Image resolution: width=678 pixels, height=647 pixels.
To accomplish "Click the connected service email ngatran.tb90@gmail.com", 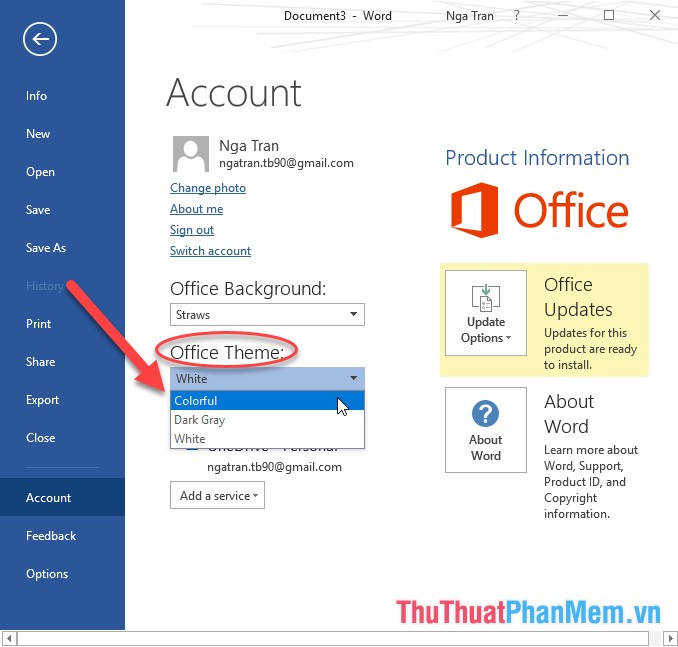I will tap(274, 467).
